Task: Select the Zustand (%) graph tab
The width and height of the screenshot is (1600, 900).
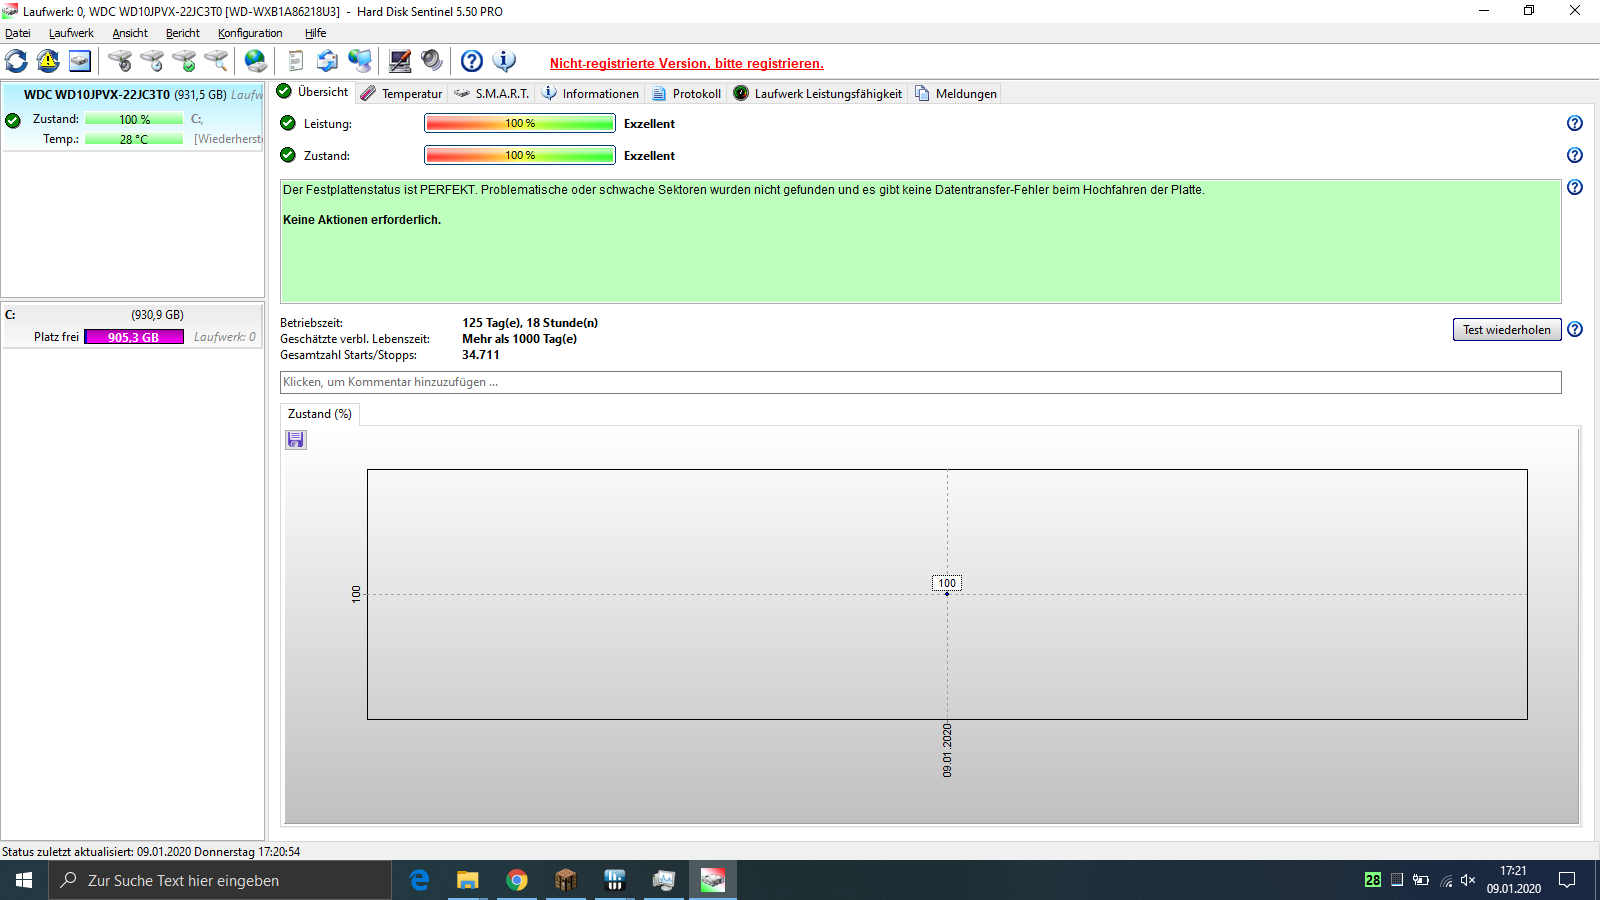Action: (320, 414)
